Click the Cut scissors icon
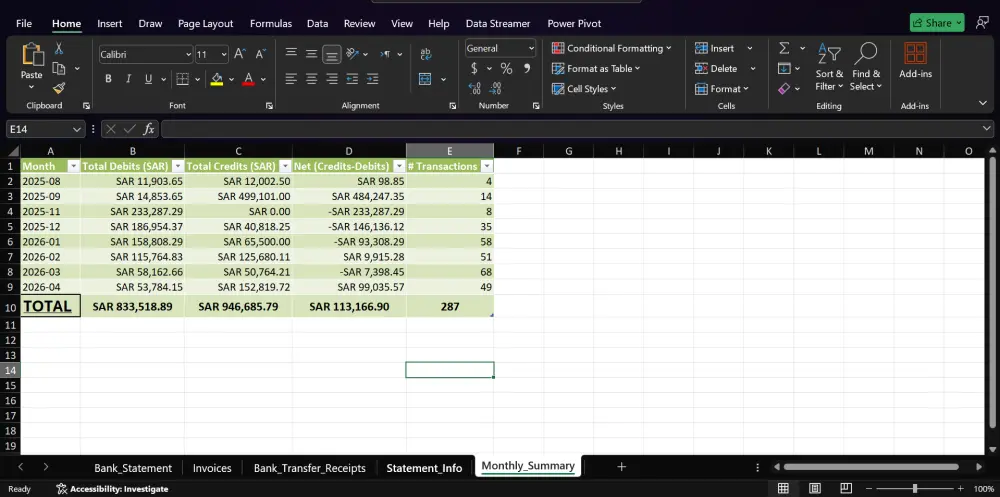 (59, 48)
